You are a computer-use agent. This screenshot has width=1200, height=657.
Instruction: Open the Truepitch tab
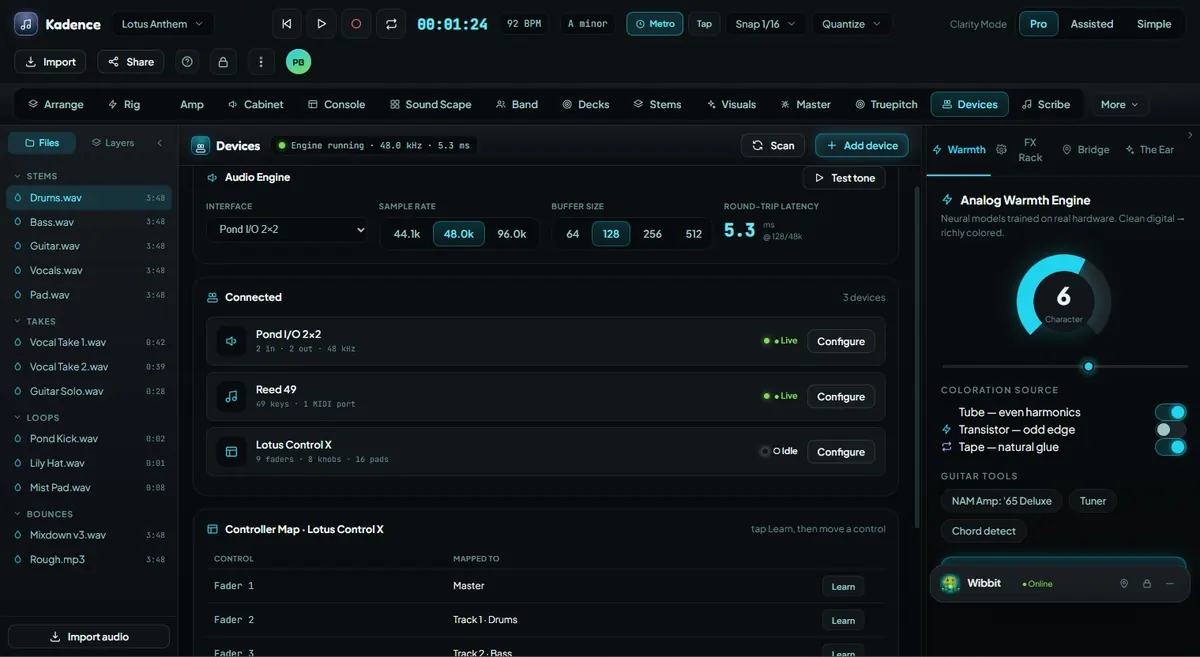point(886,104)
